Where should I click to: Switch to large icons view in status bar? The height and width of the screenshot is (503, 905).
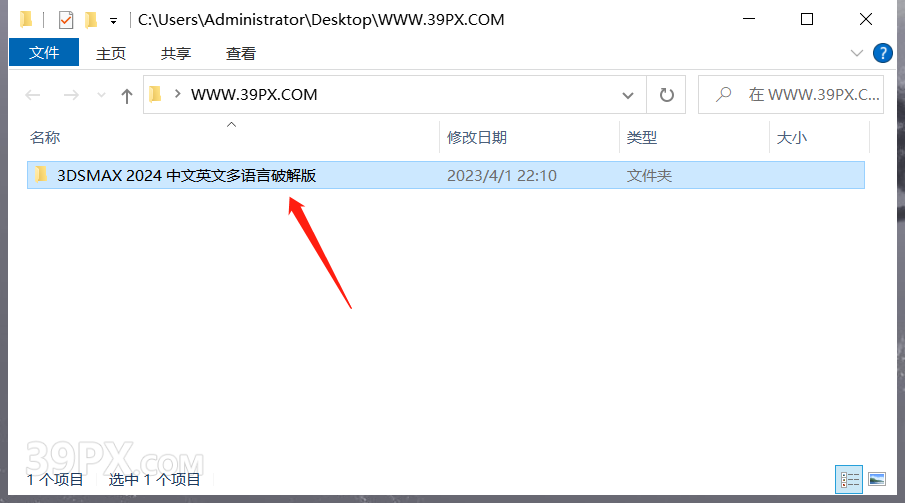pos(877,479)
